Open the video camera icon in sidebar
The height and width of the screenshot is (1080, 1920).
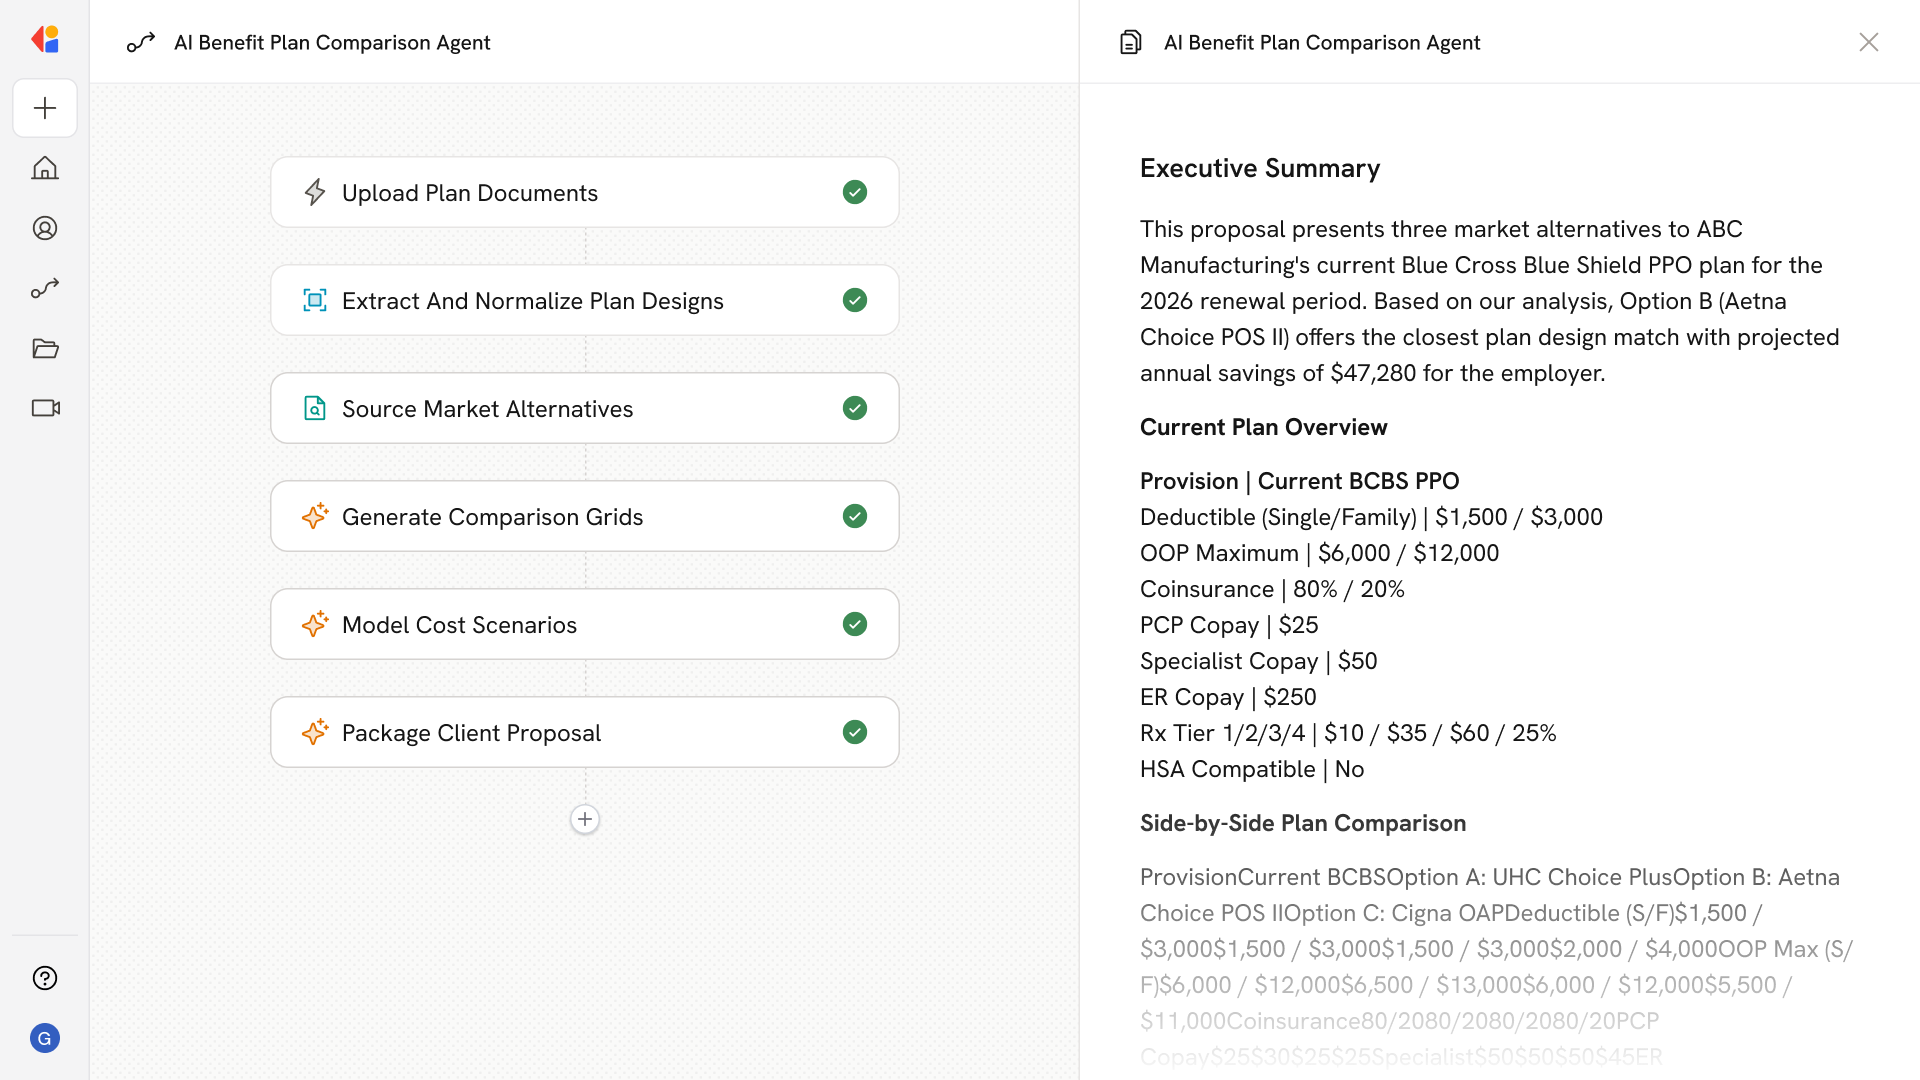click(45, 408)
